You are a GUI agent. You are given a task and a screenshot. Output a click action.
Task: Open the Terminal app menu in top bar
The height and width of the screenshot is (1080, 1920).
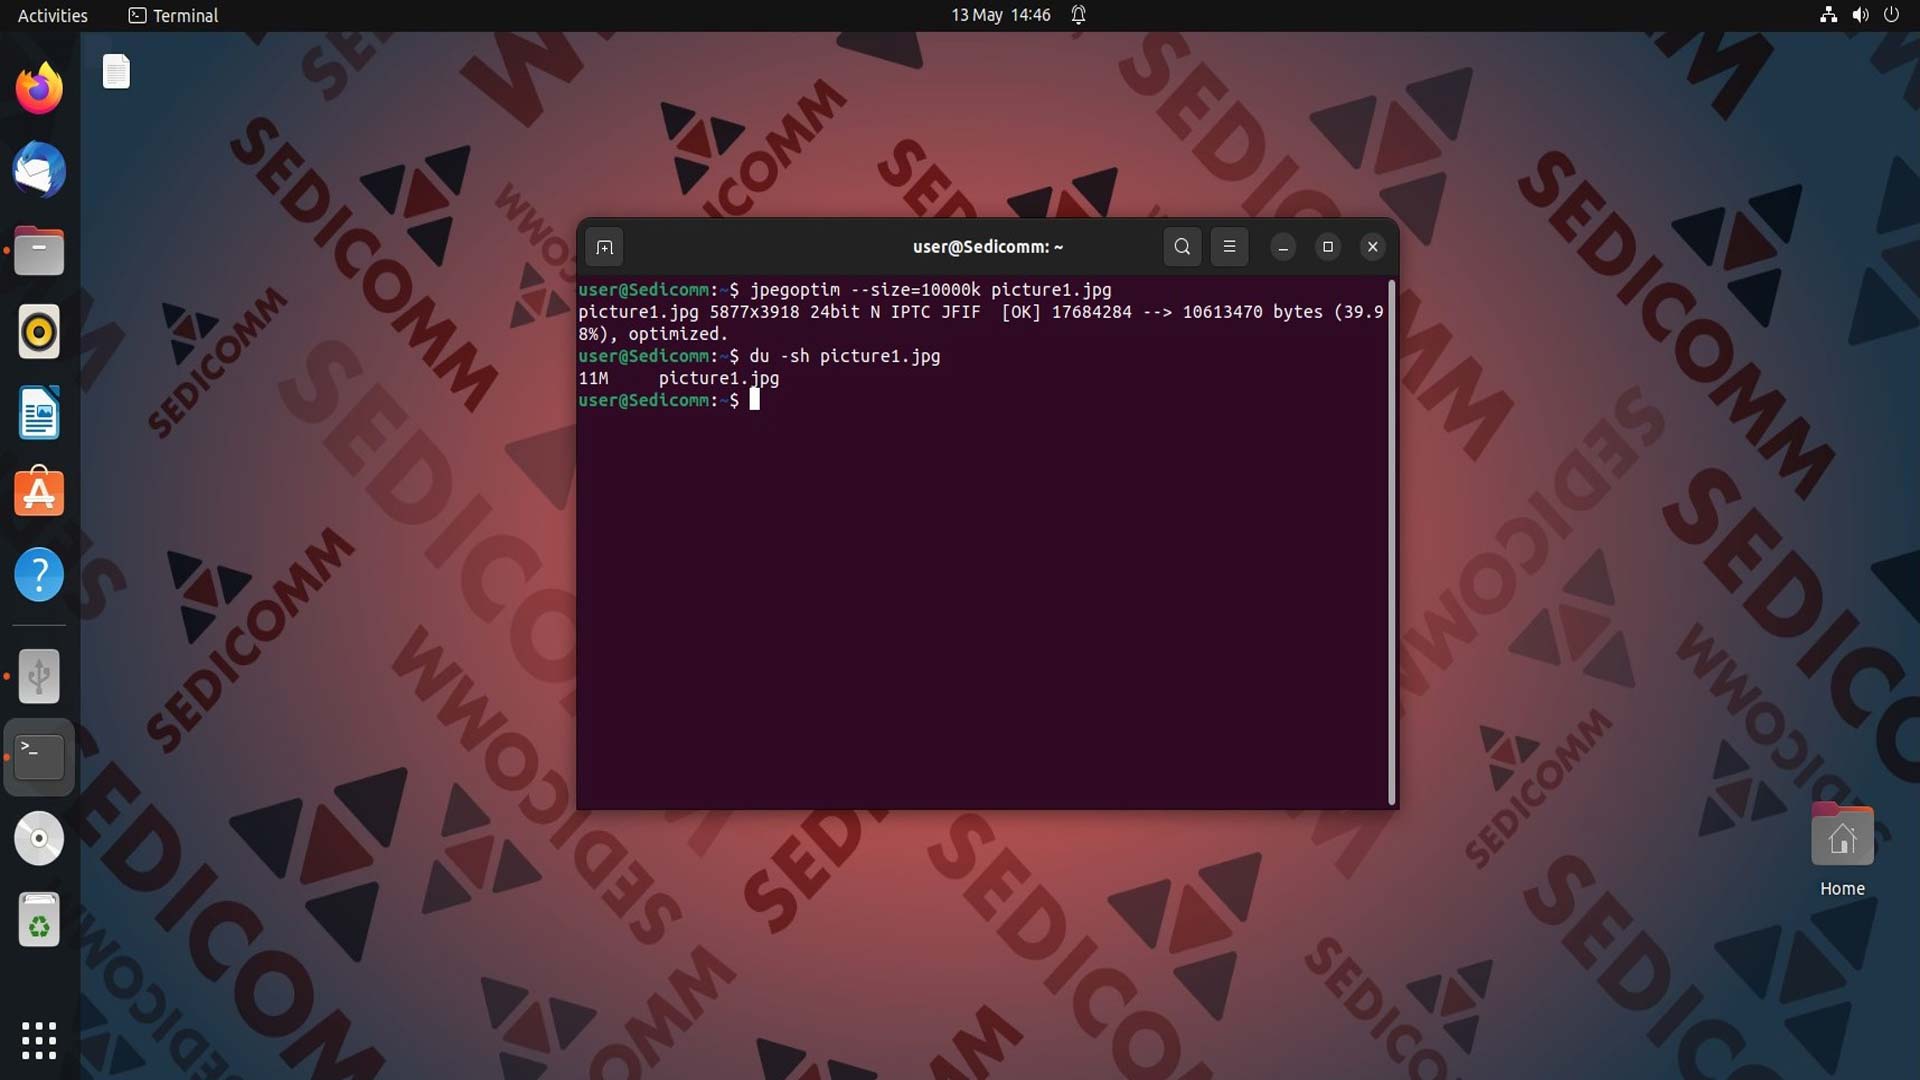pos(174,15)
